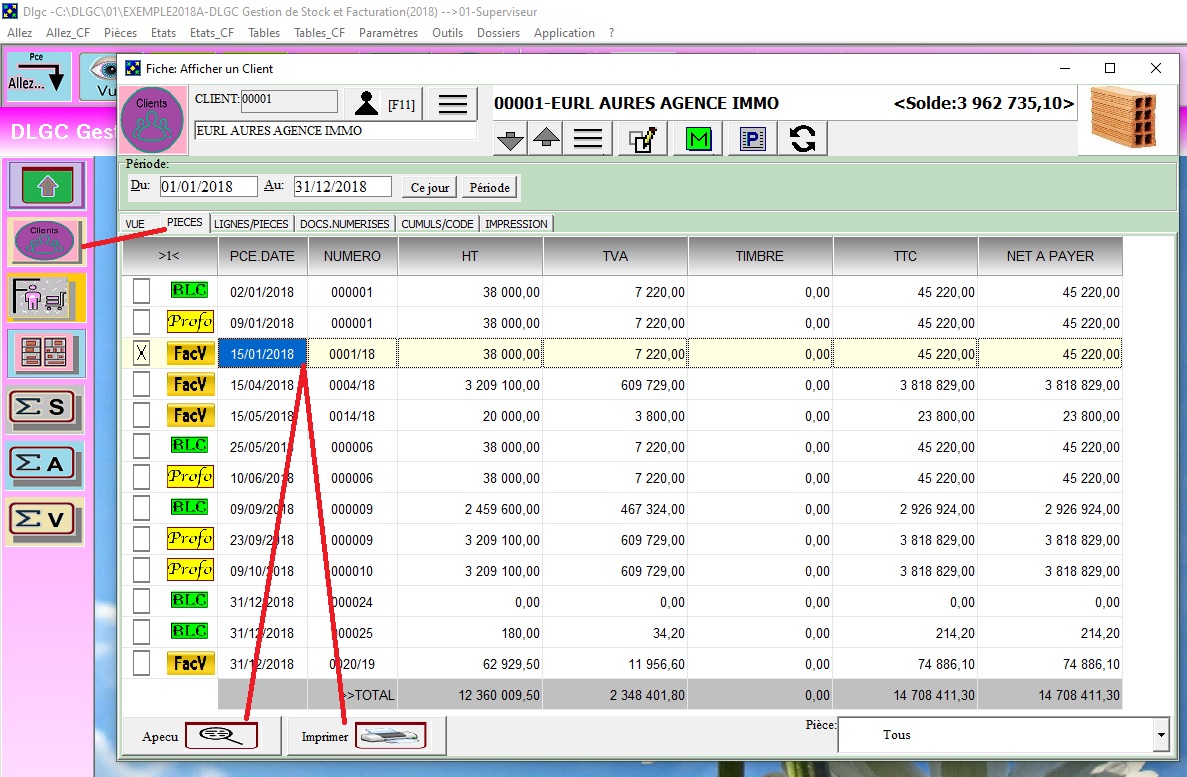
Task: Click the Du start date field
Action: 207,187
